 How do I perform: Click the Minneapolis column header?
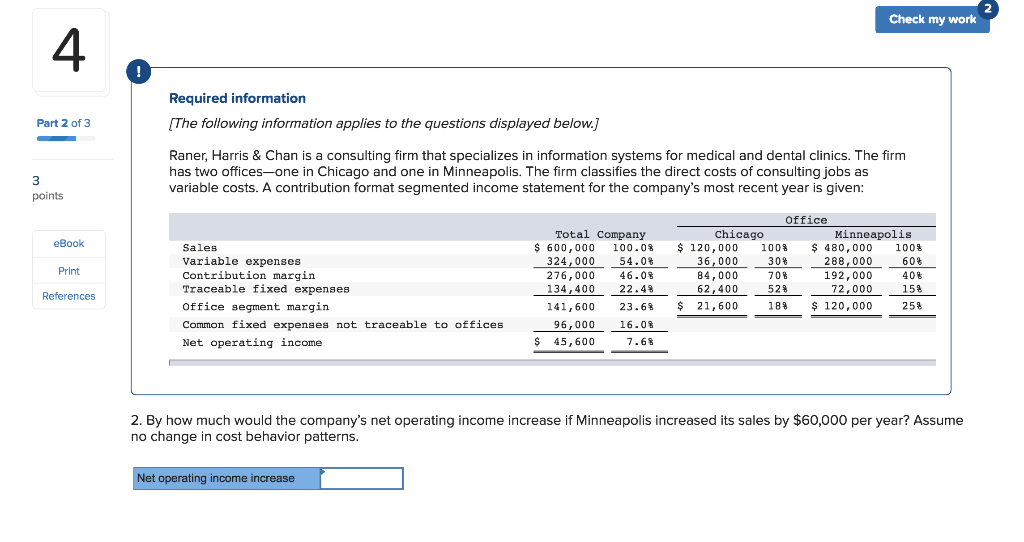(873, 234)
